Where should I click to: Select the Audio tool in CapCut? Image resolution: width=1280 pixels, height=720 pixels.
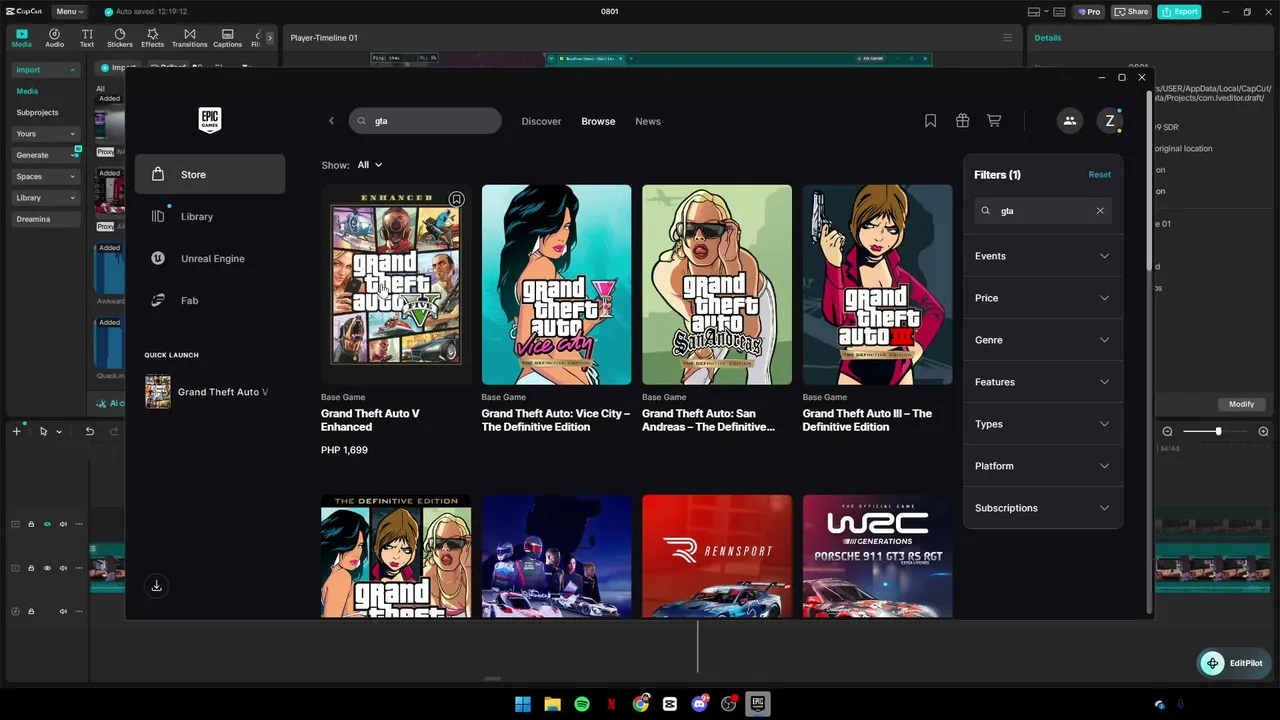pos(54,38)
